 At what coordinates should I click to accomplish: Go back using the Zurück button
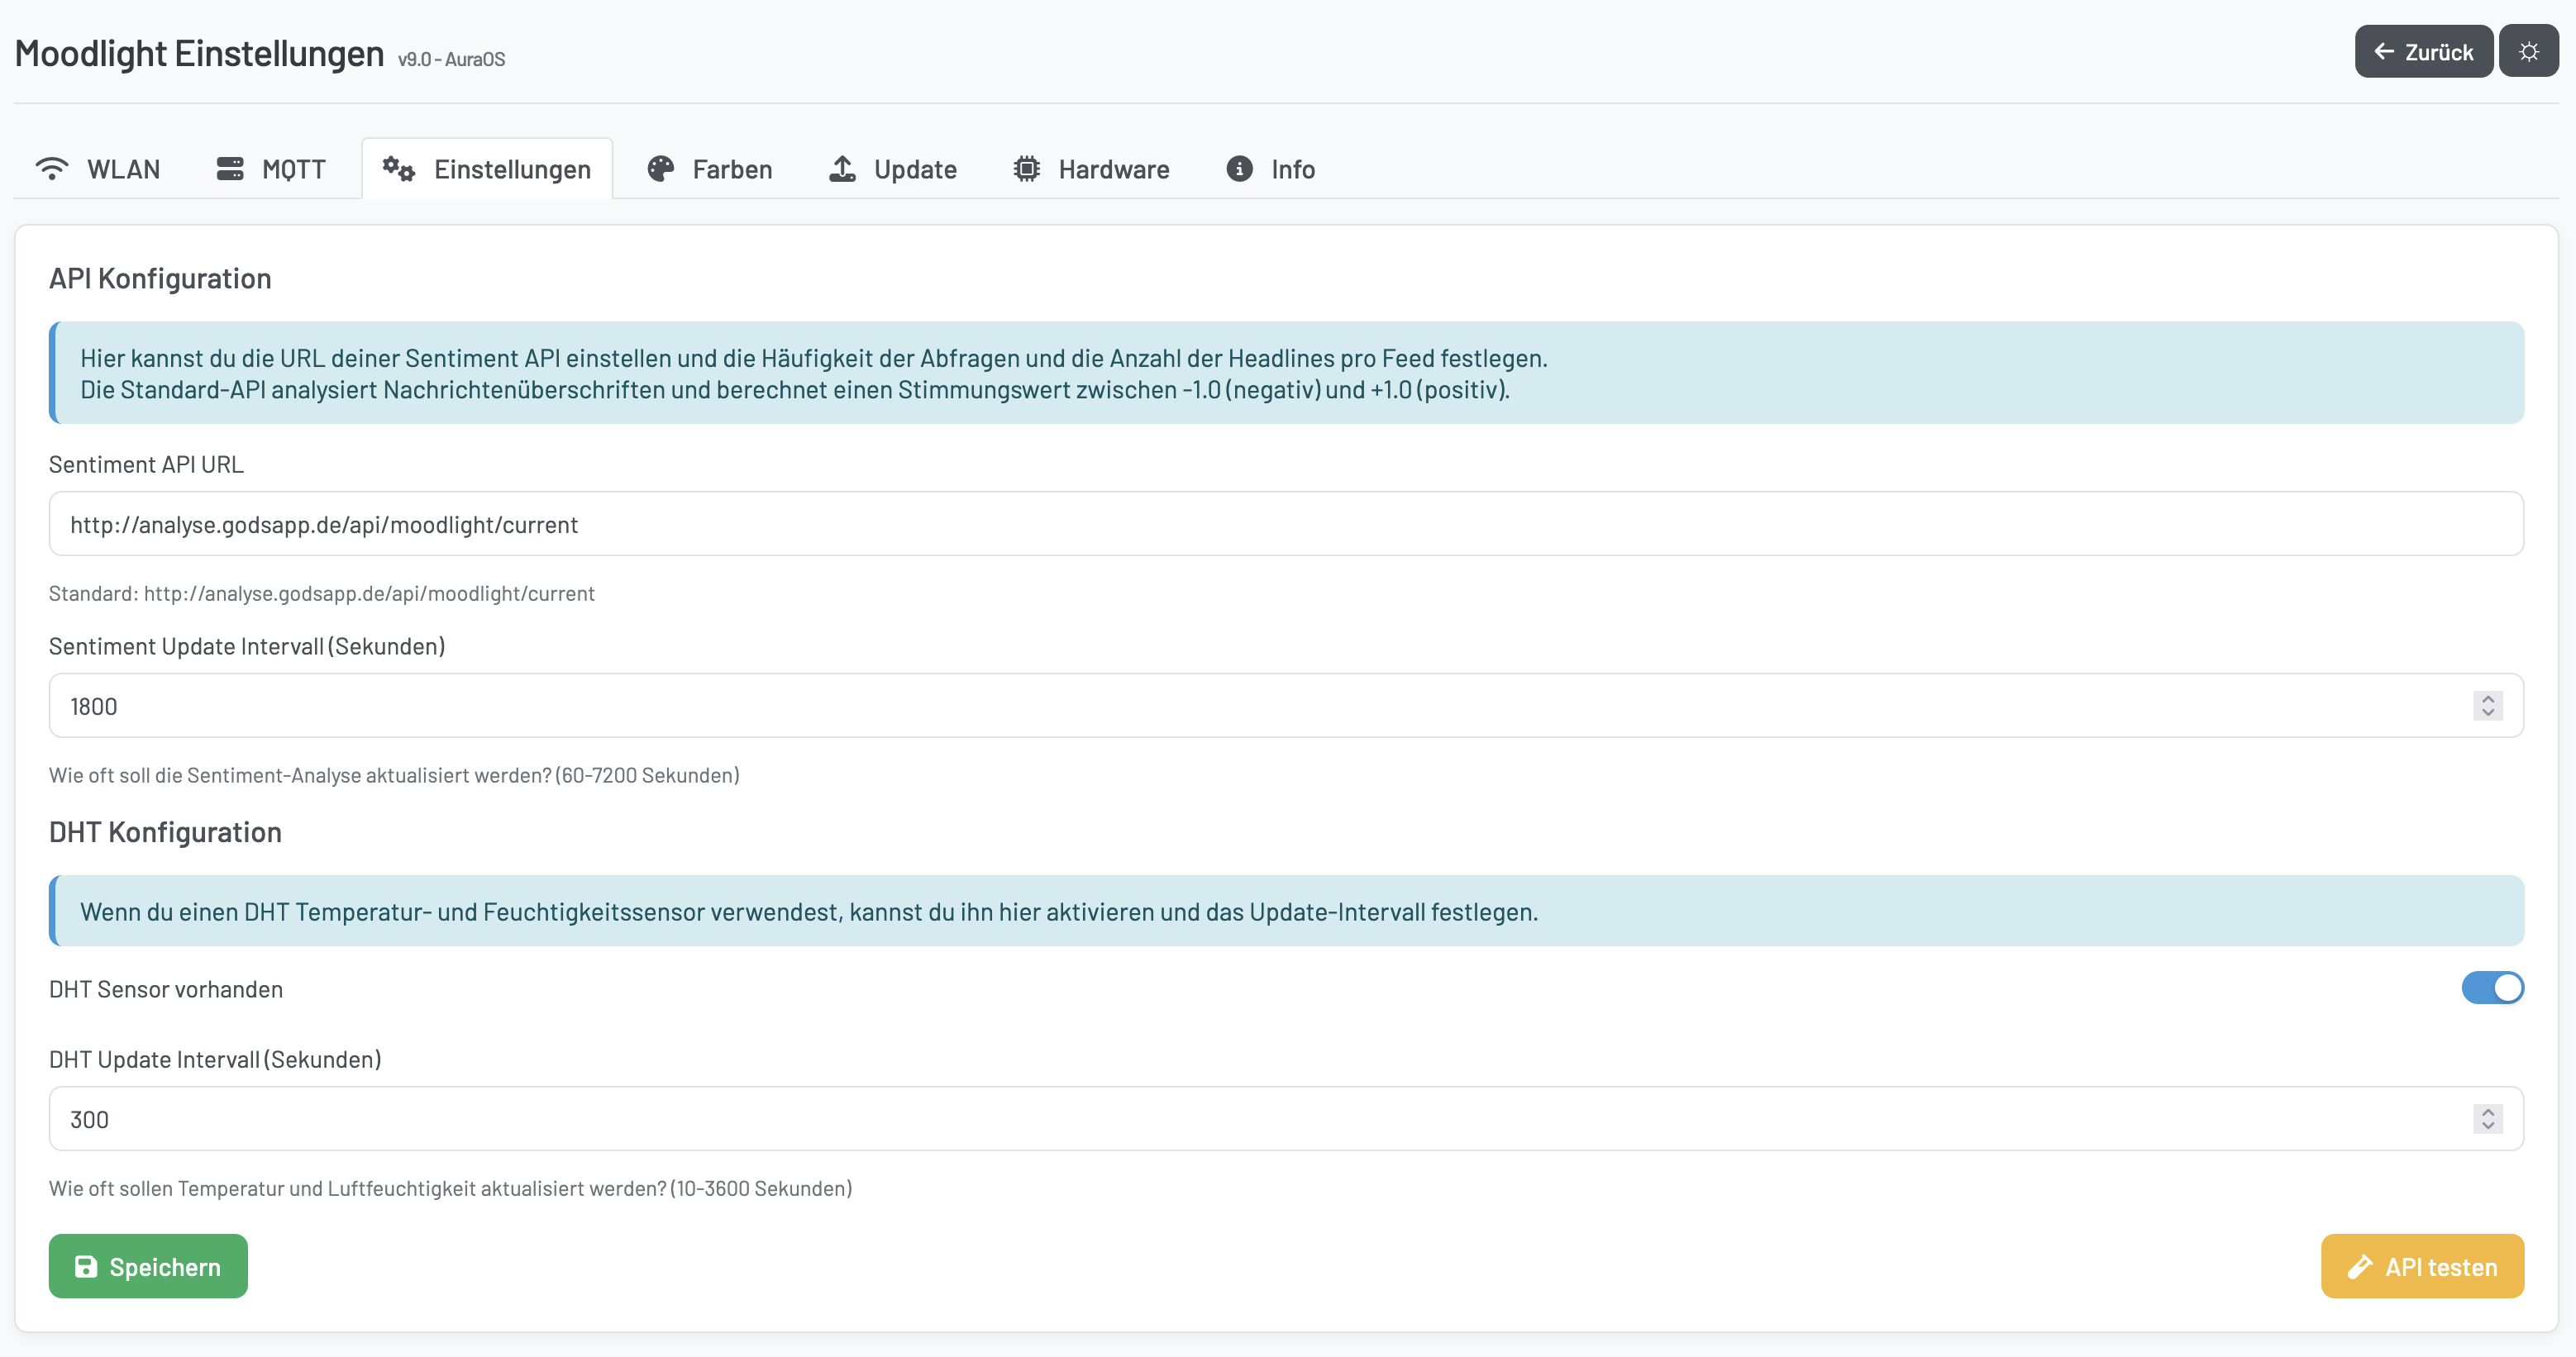2423,52
